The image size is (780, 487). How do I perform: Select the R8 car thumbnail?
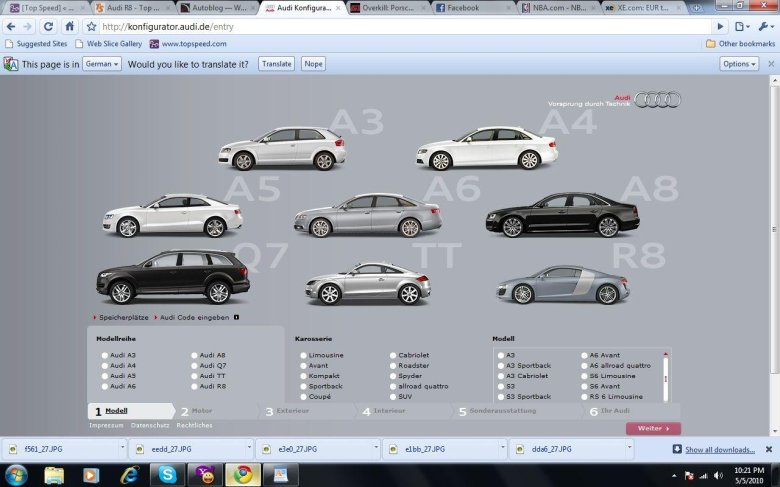point(563,285)
